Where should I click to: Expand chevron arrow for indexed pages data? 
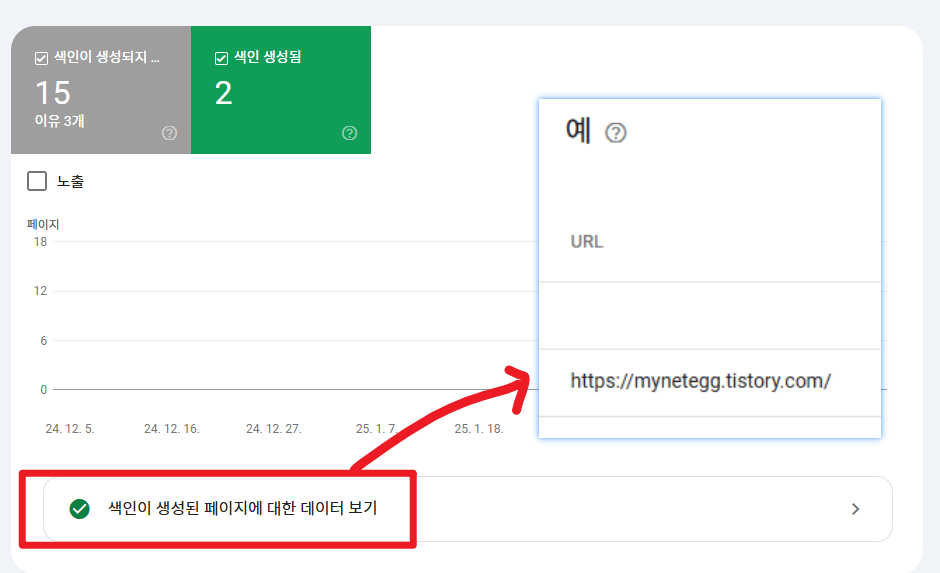coord(855,509)
